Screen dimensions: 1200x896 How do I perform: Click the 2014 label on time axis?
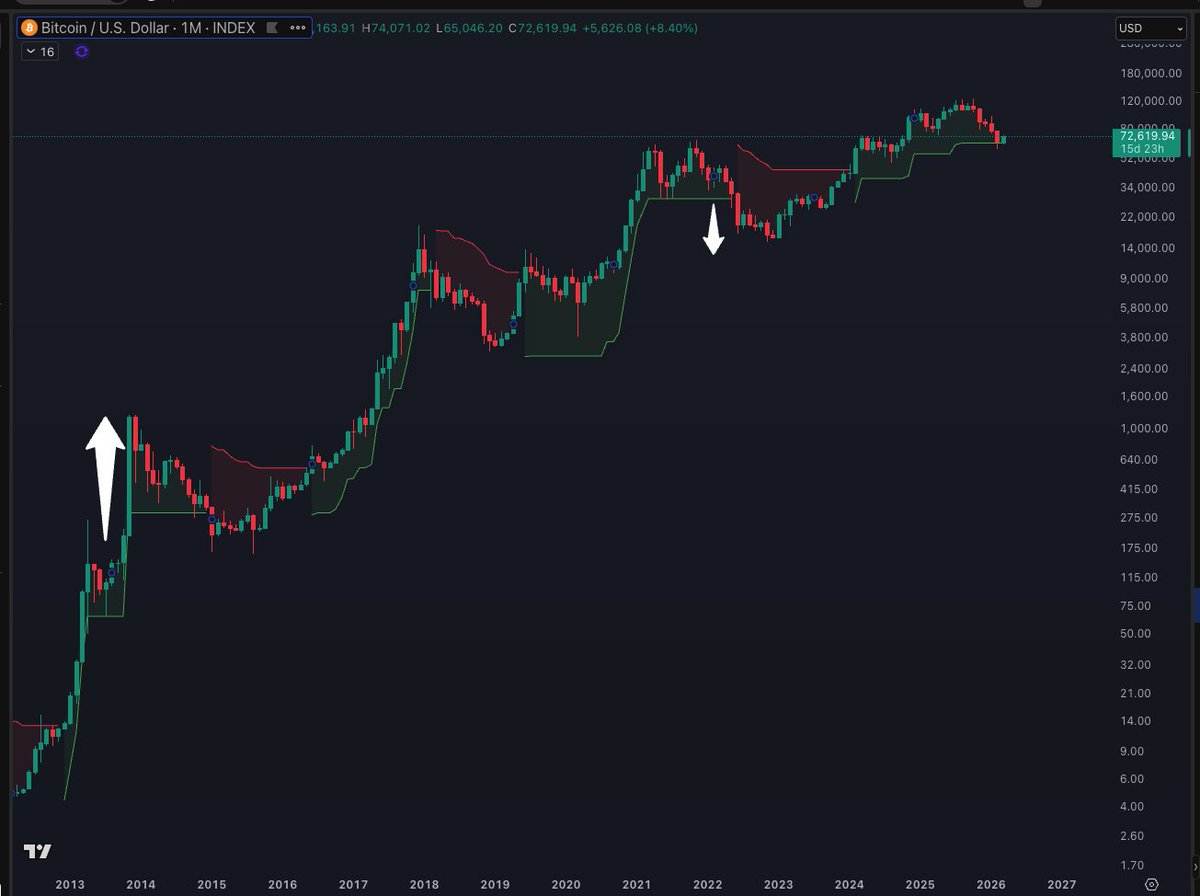point(141,885)
